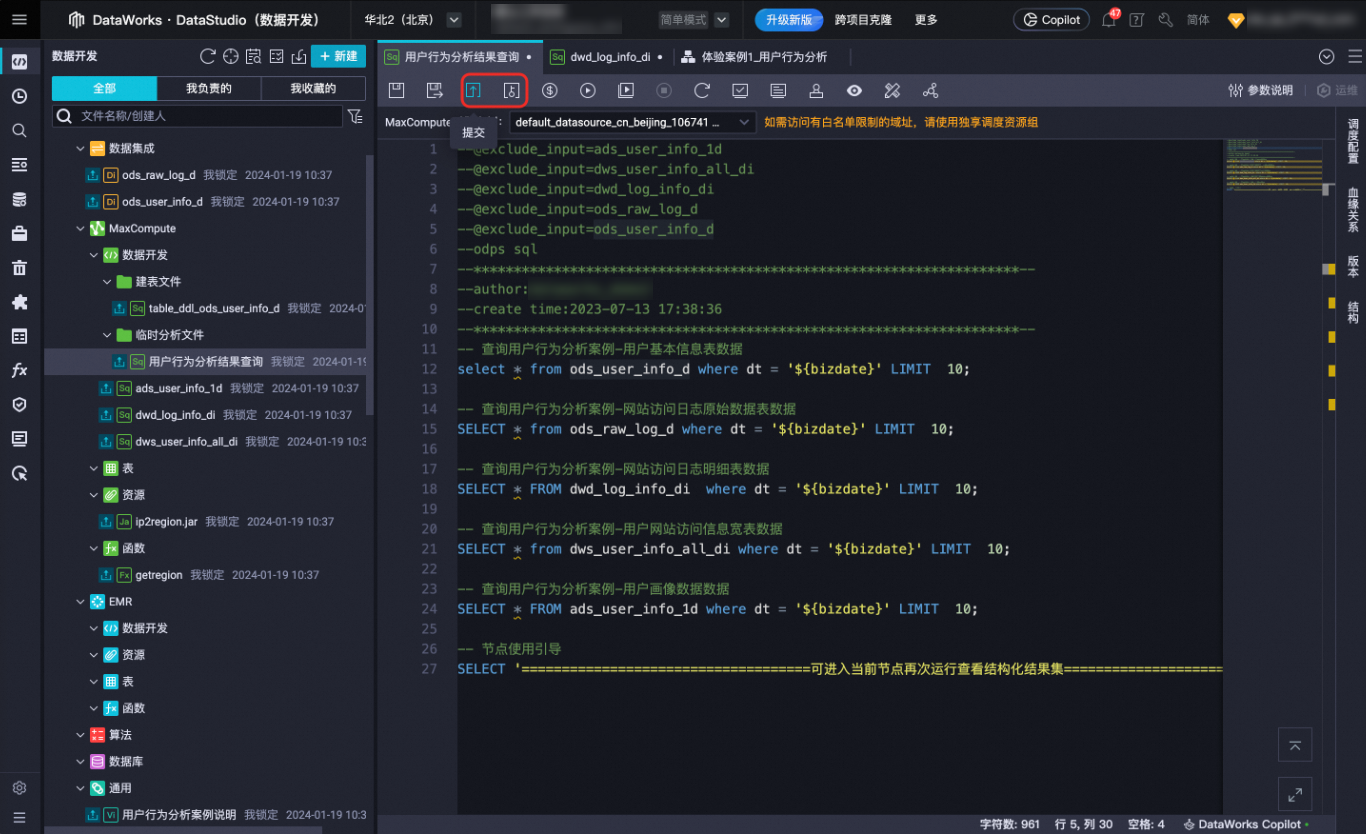Open the 血缘关系 side panel
Image resolution: width=1366 pixels, height=834 pixels.
[x=1353, y=210]
